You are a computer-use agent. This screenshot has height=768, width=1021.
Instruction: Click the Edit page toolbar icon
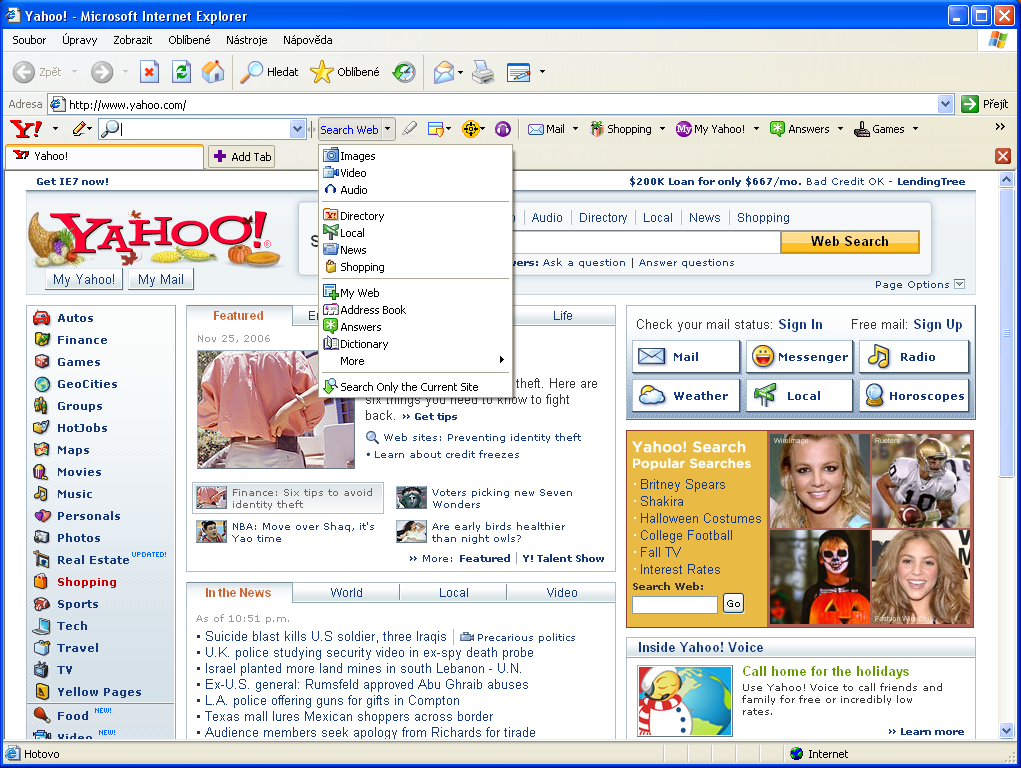click(x=518, y=72)
